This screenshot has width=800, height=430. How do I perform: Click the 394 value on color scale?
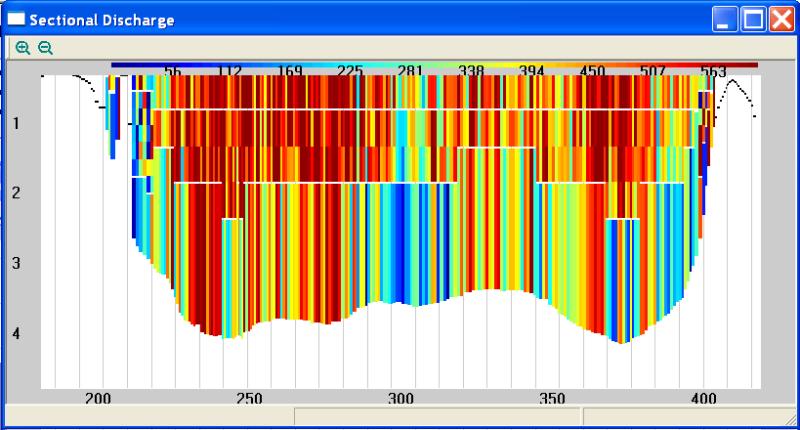tap(532, 71)
